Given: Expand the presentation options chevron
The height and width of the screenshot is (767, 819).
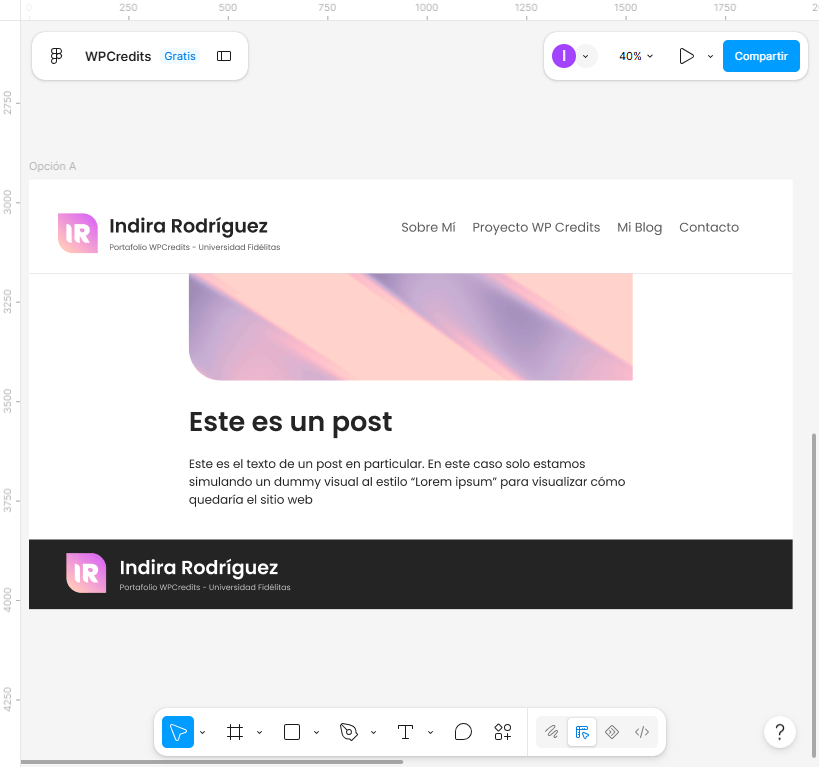Looking at the screenshot, I should (x=710, y=56).
